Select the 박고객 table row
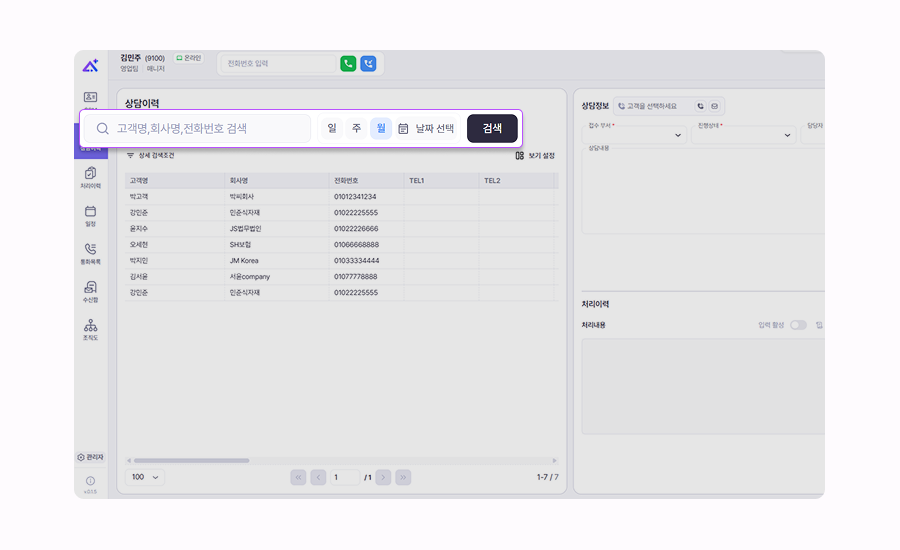This screenshot has width=900, height=550. tap(342, 197)
